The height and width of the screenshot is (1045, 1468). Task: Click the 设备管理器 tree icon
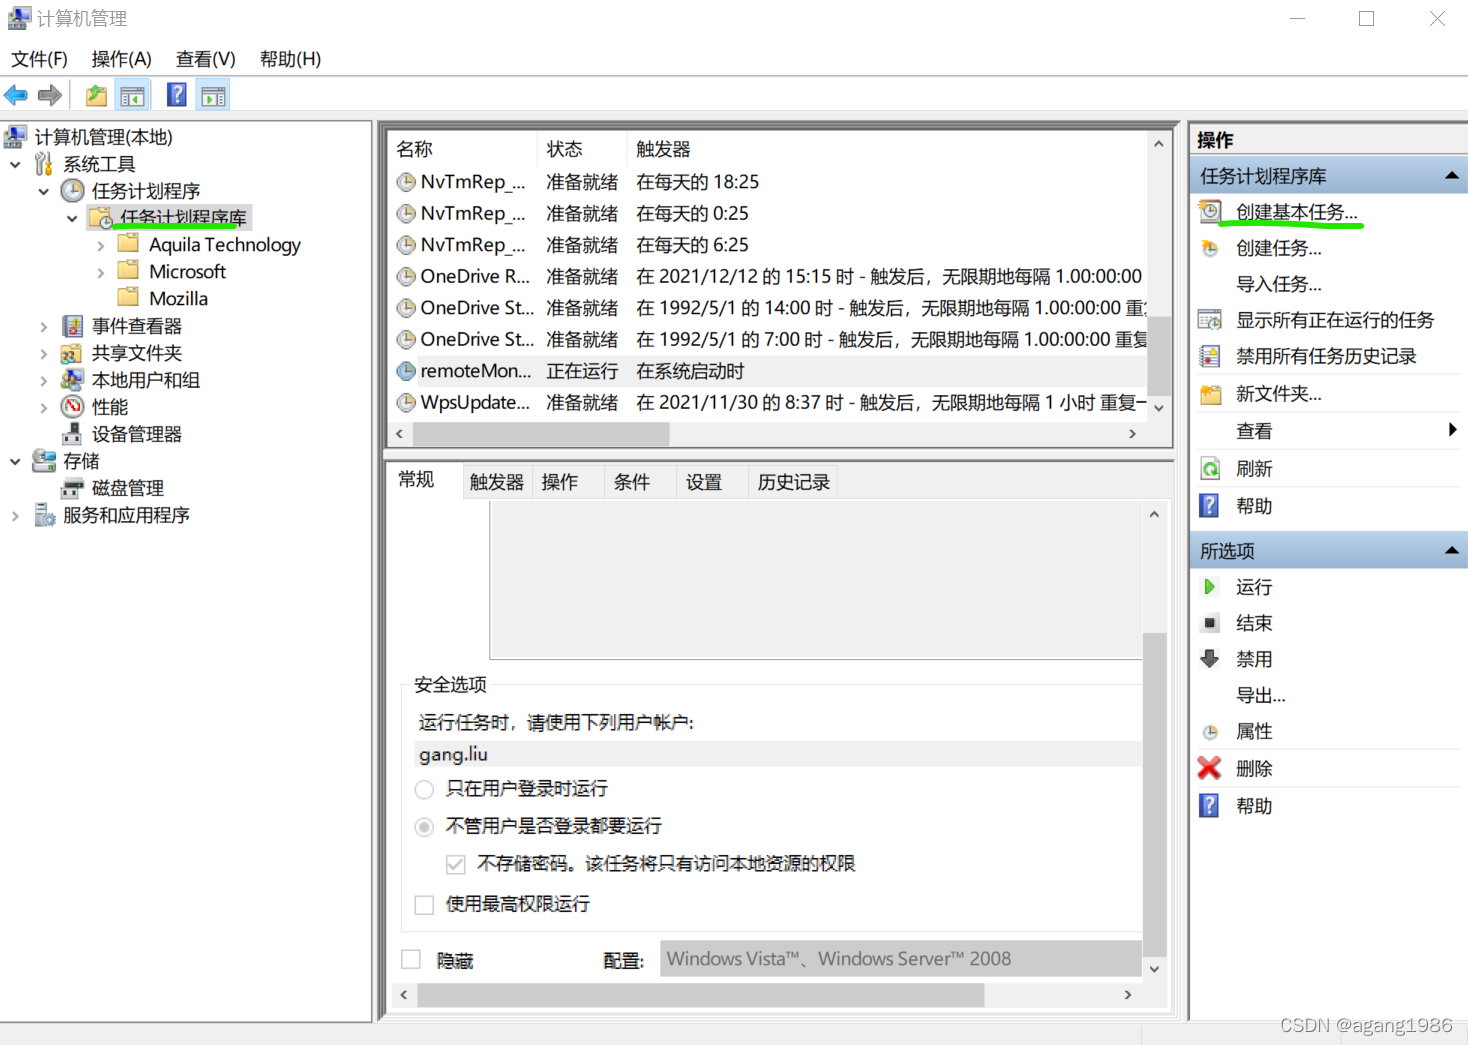[72, 434]
